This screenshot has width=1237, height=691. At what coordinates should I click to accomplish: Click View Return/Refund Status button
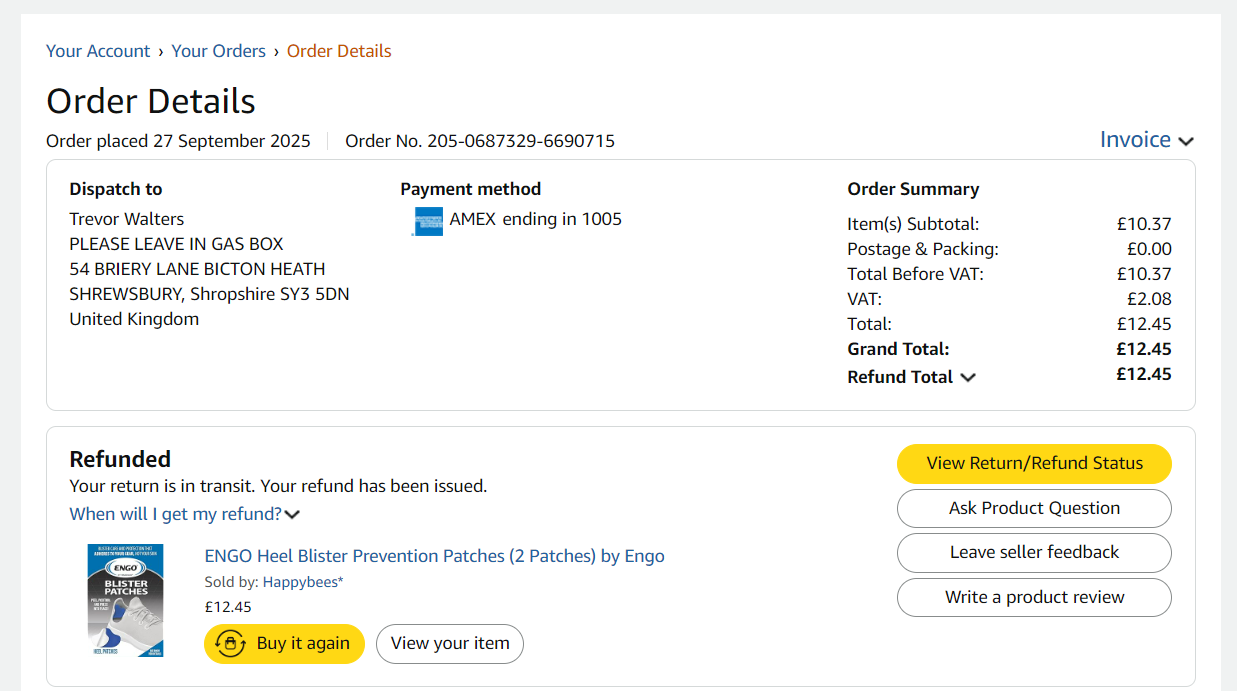click(1034, 463)
